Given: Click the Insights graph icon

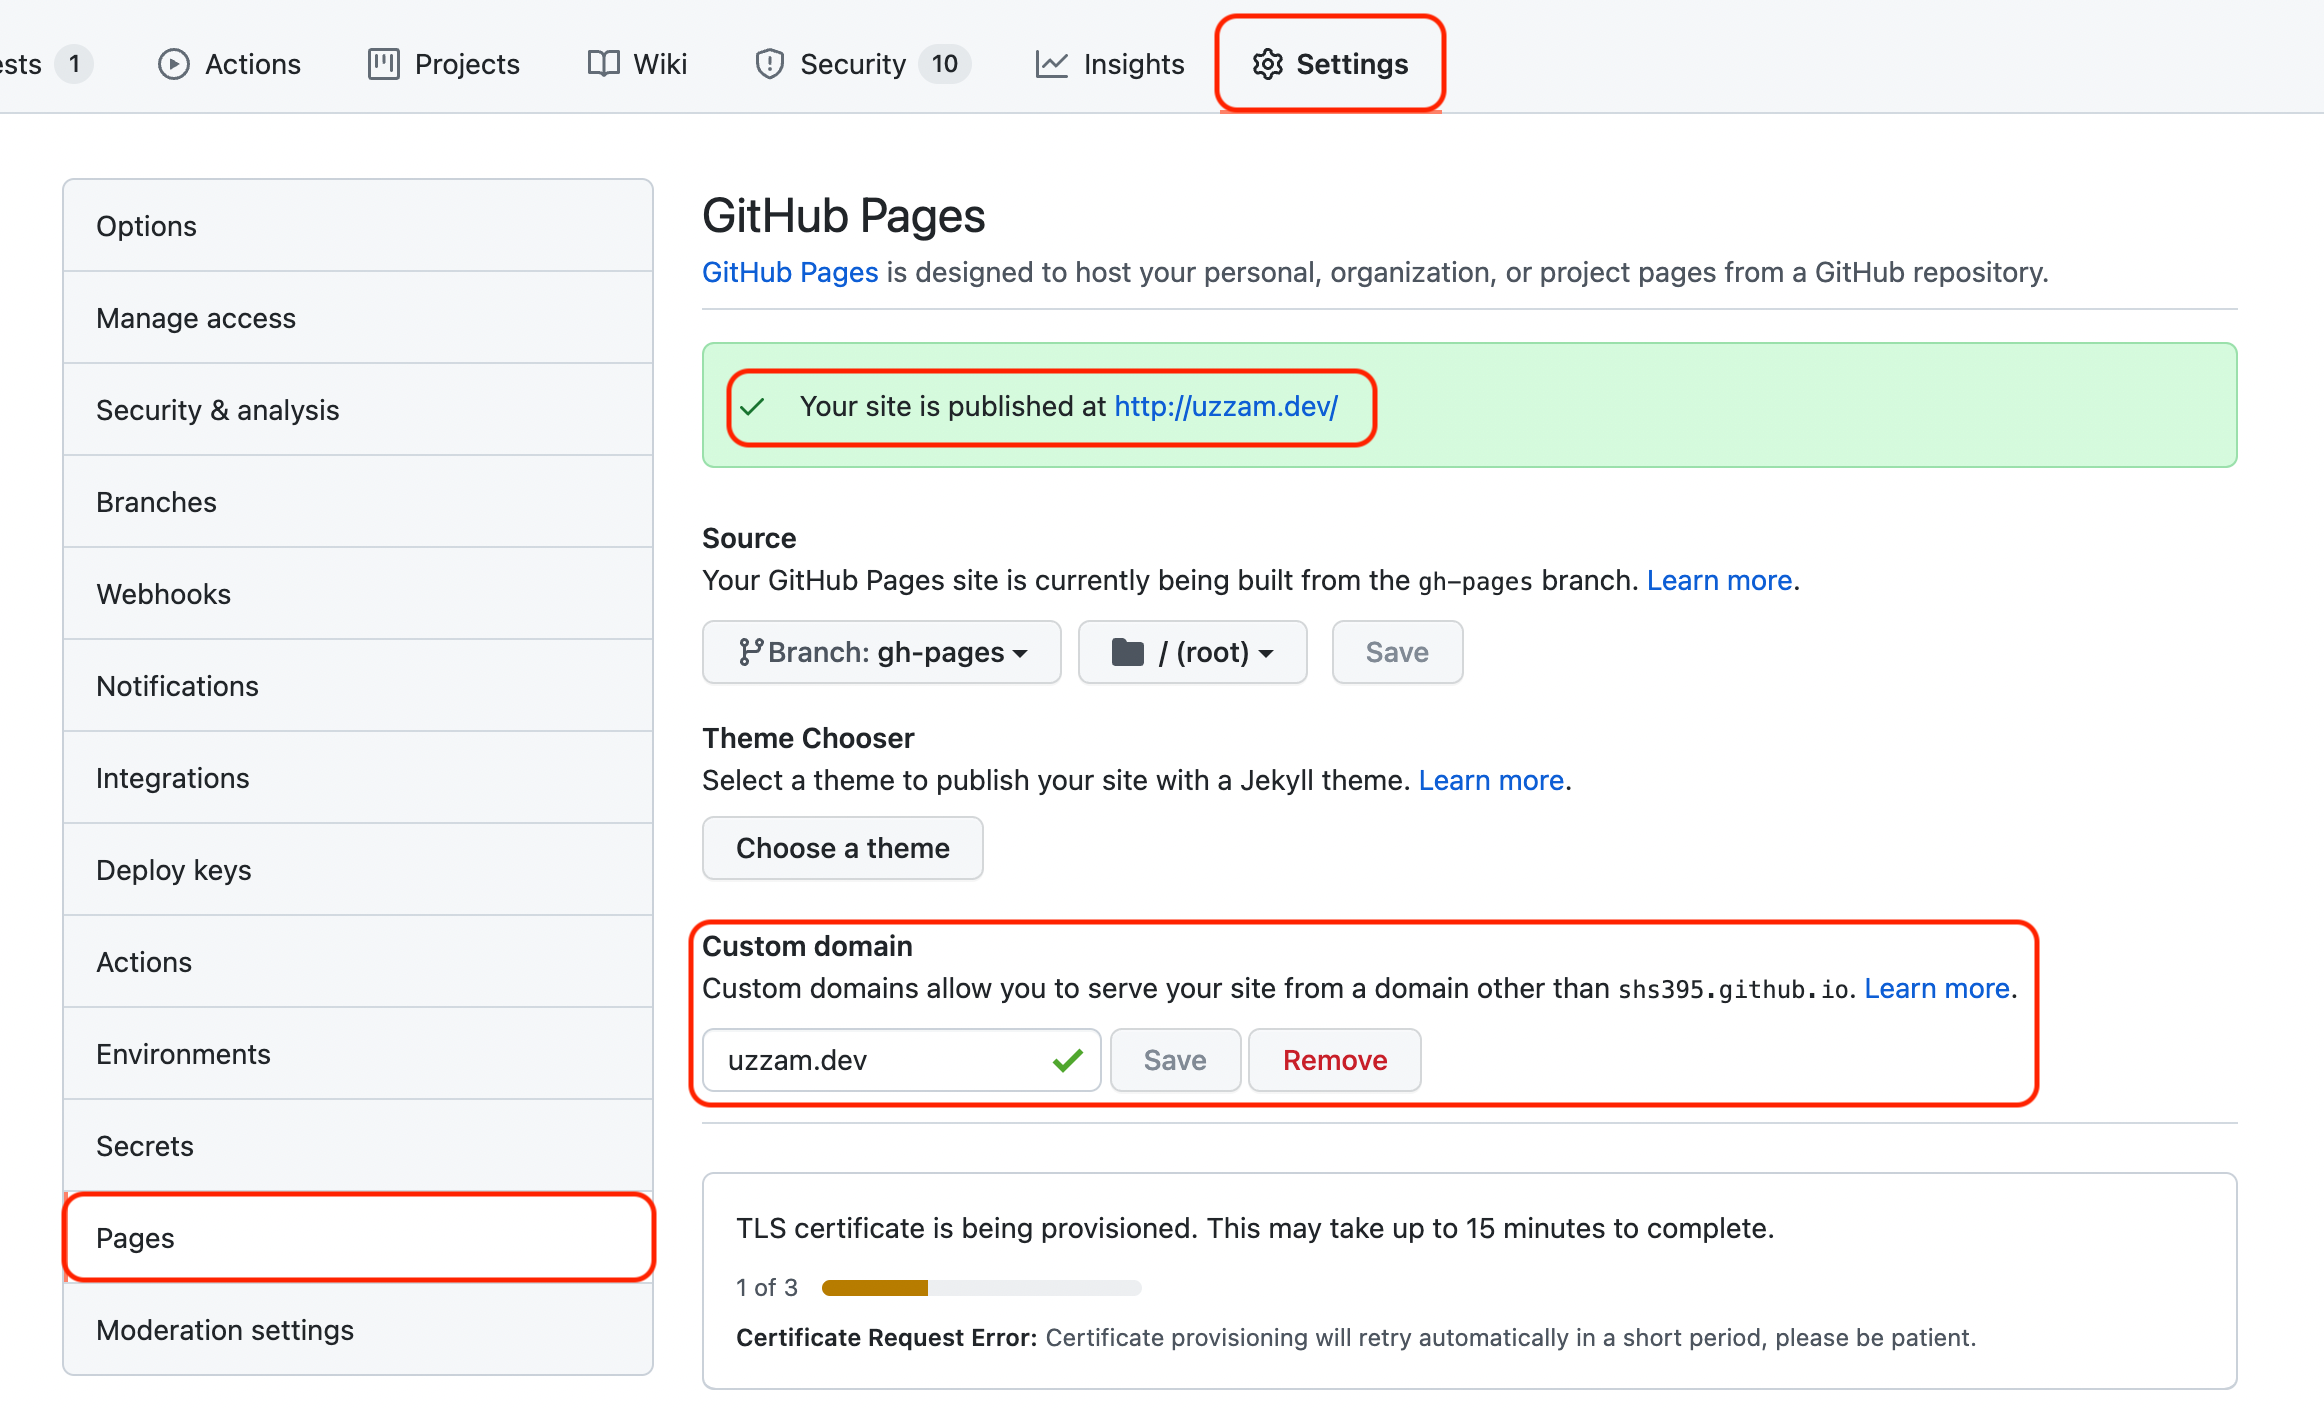Looking at the screenshot, I should pyautogui.click(x=1051, y=64).
